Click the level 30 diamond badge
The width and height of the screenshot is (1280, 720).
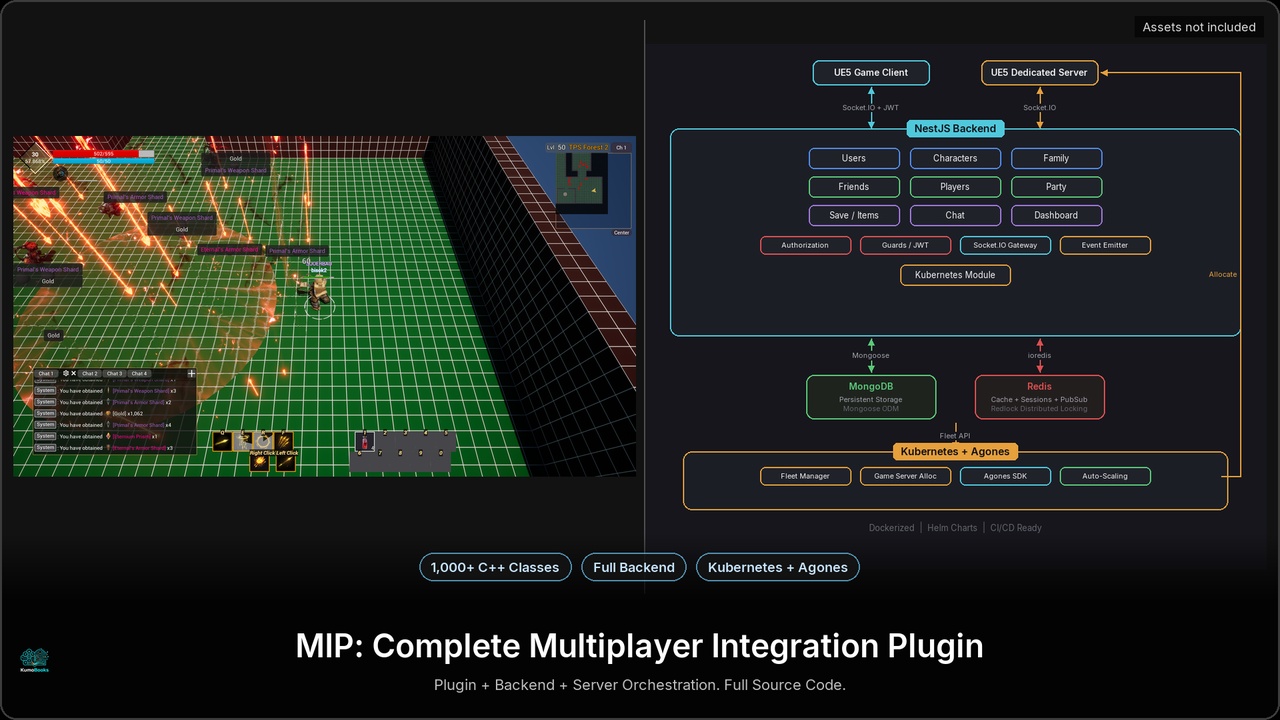(35, 158)
